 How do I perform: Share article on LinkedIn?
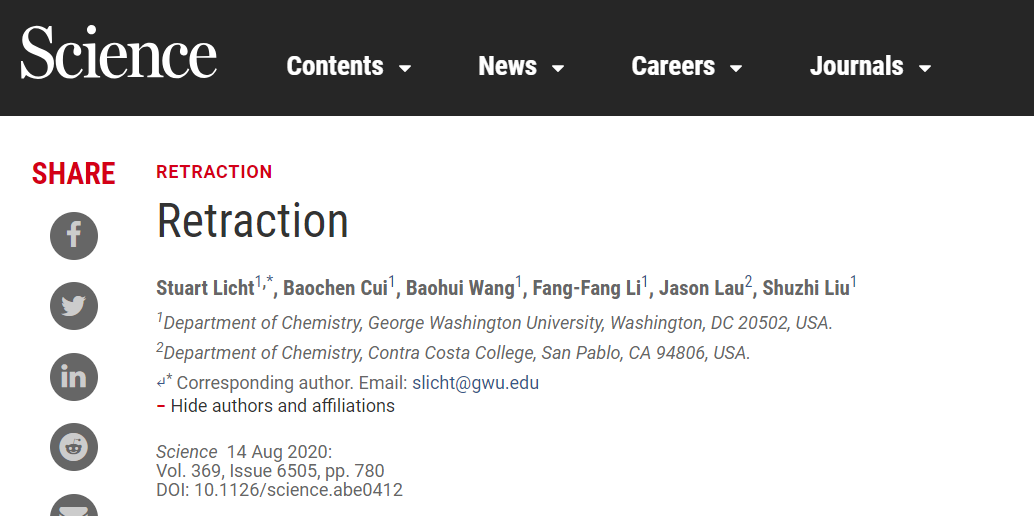tap(74, 377)
